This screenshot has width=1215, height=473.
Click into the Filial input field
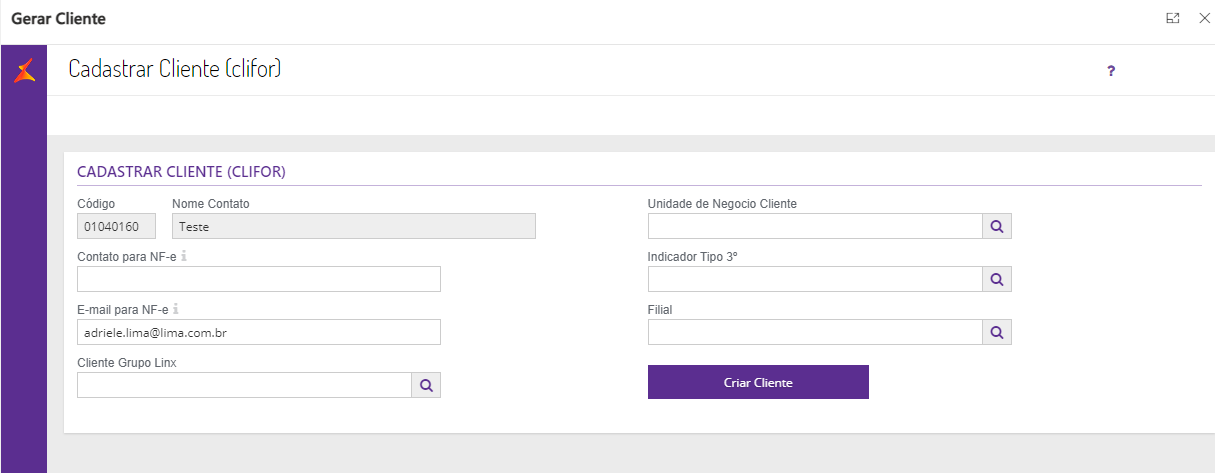(815, 332)
